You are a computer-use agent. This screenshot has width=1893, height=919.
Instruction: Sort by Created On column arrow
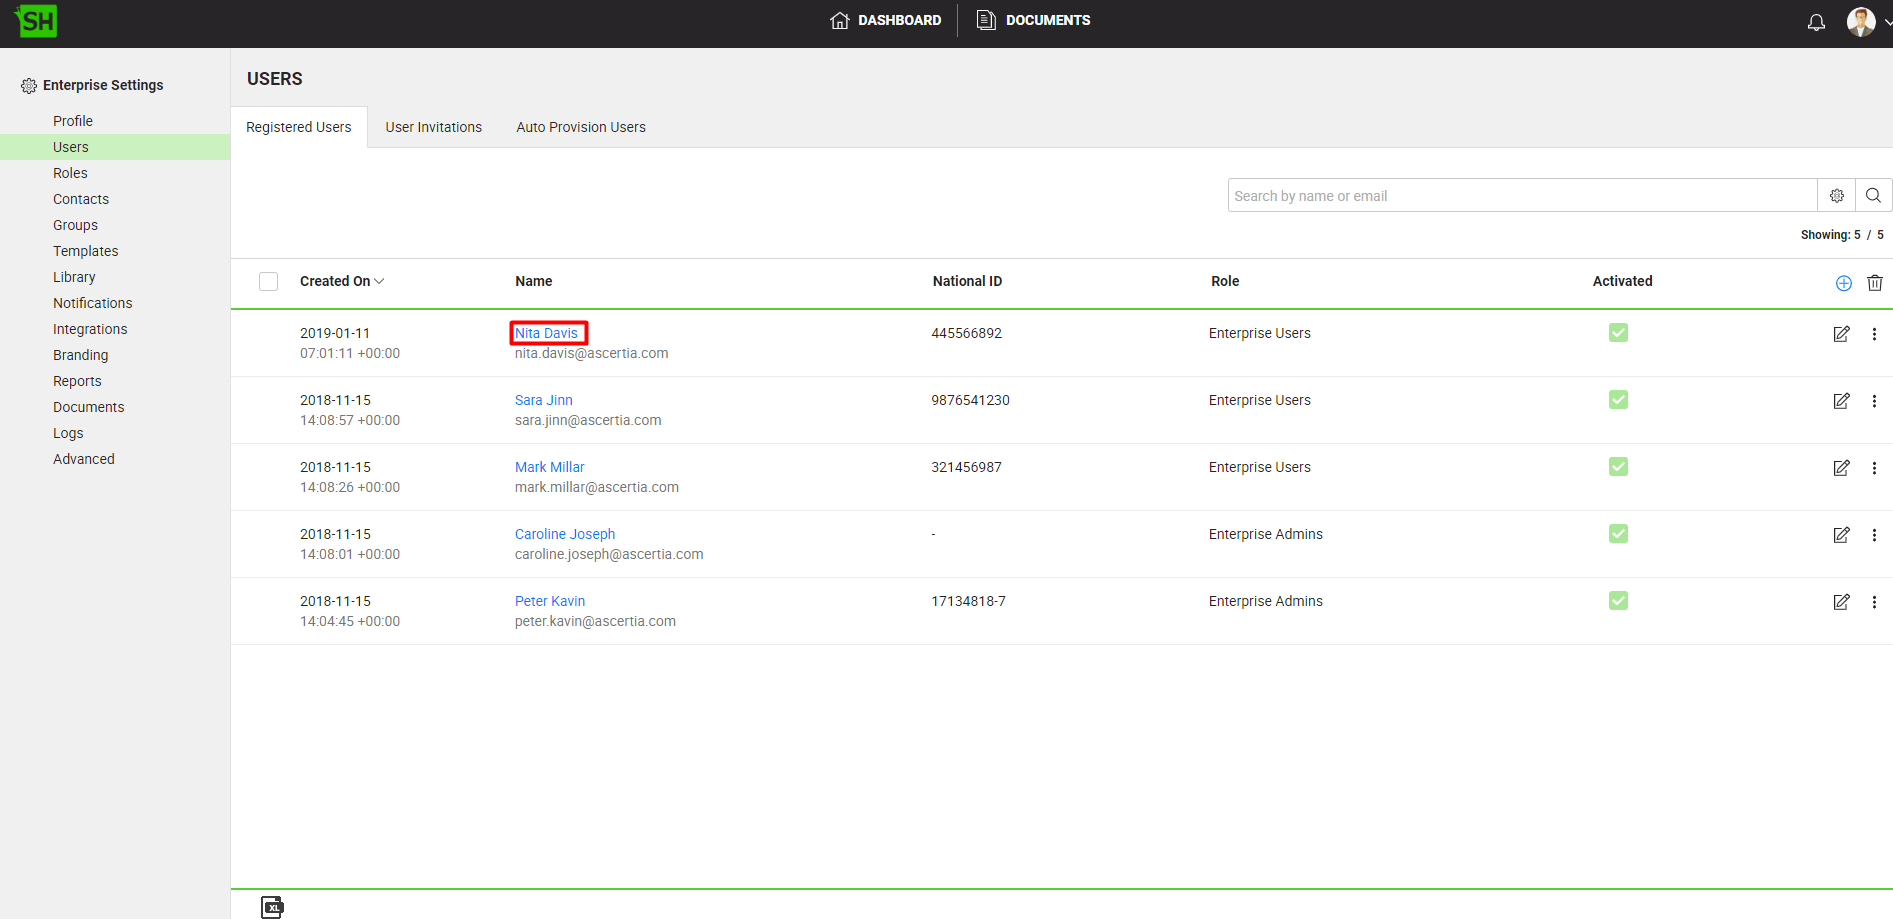tap(379, 282)
